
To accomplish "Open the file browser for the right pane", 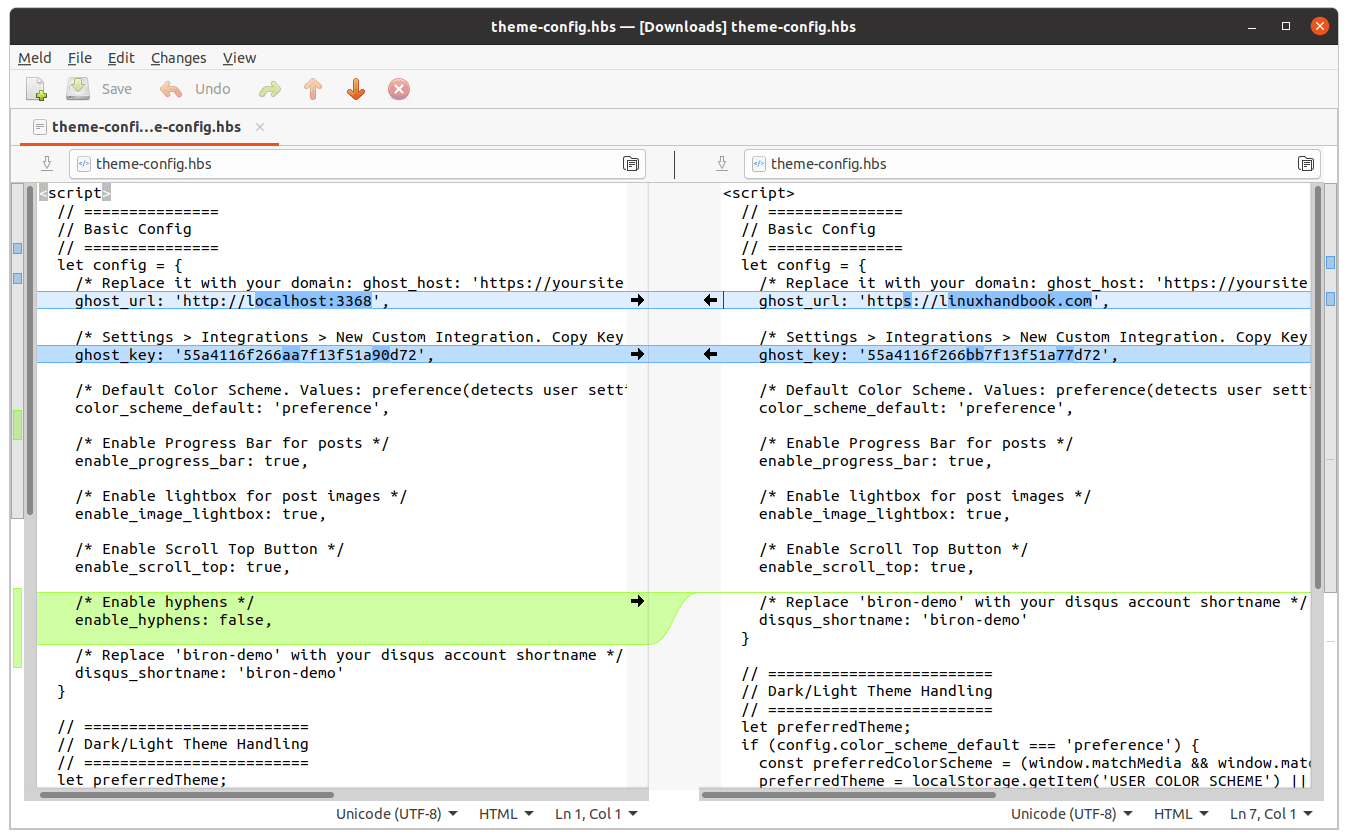I will click(1306, 163).
